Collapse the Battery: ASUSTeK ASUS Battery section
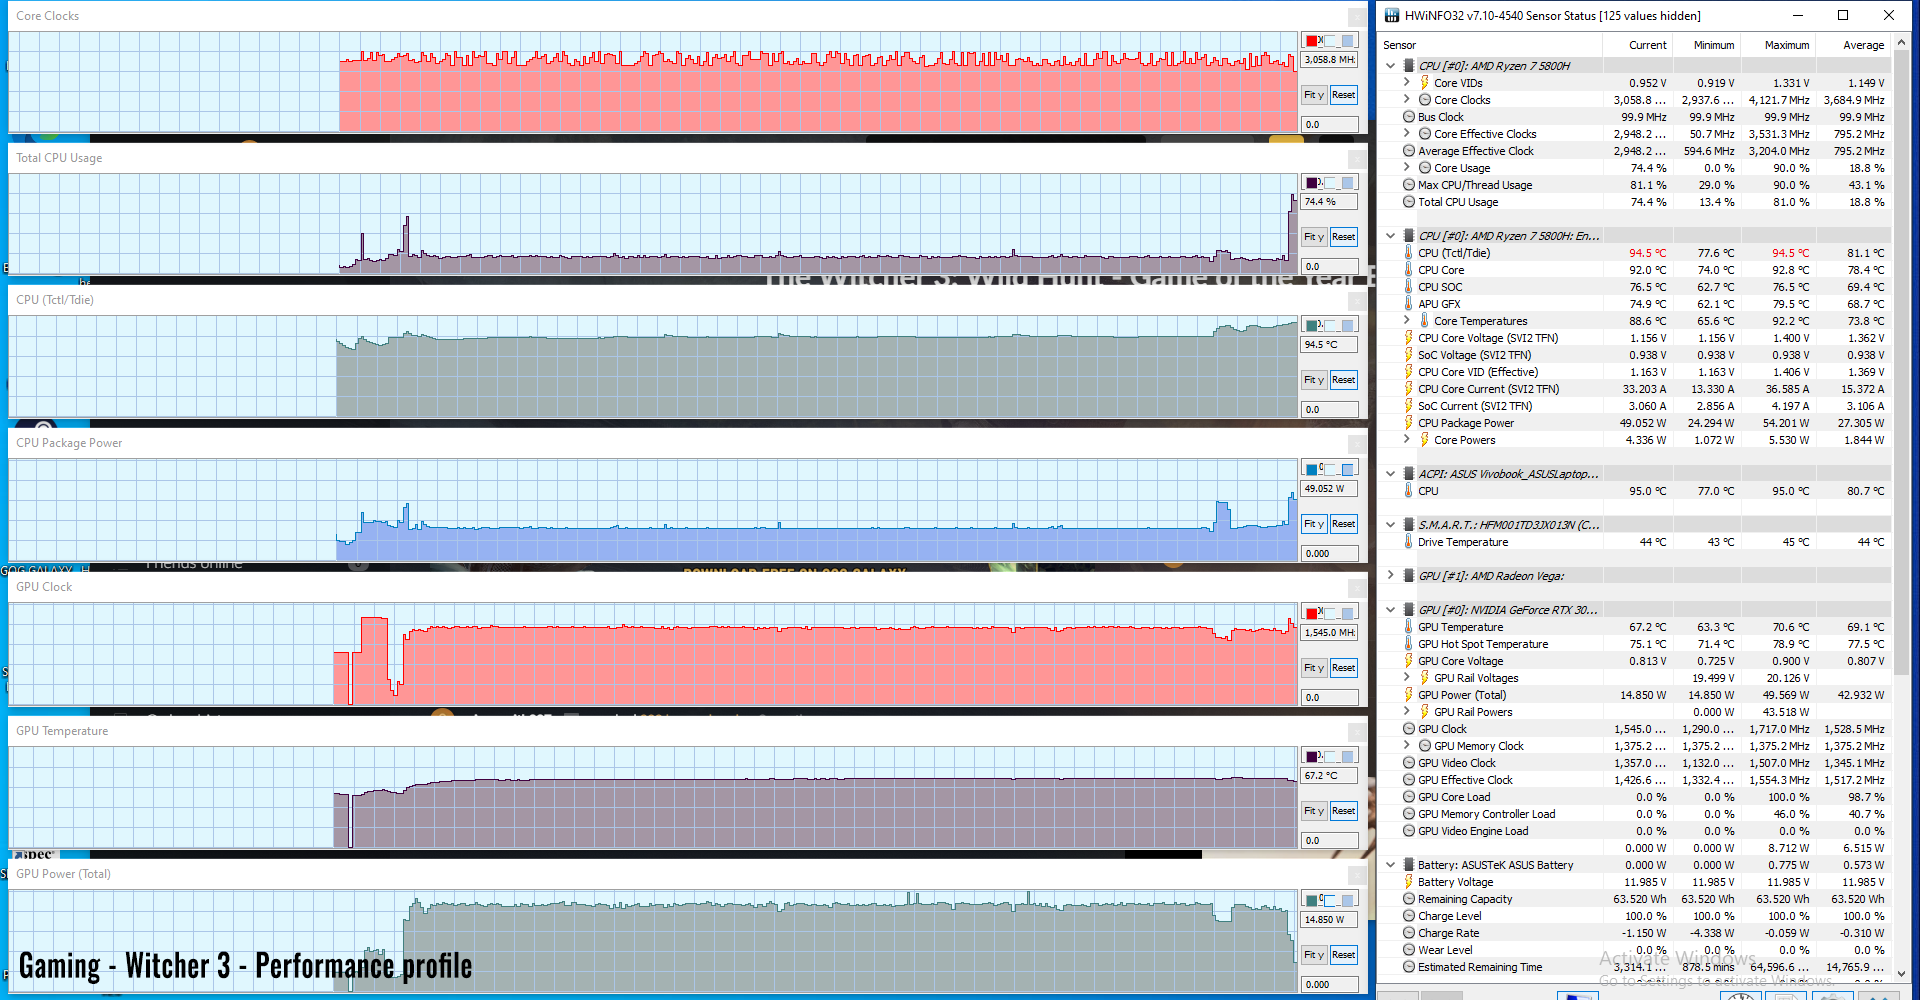The height and width of the screenshot is (1000, 1920). [1390, 865]
